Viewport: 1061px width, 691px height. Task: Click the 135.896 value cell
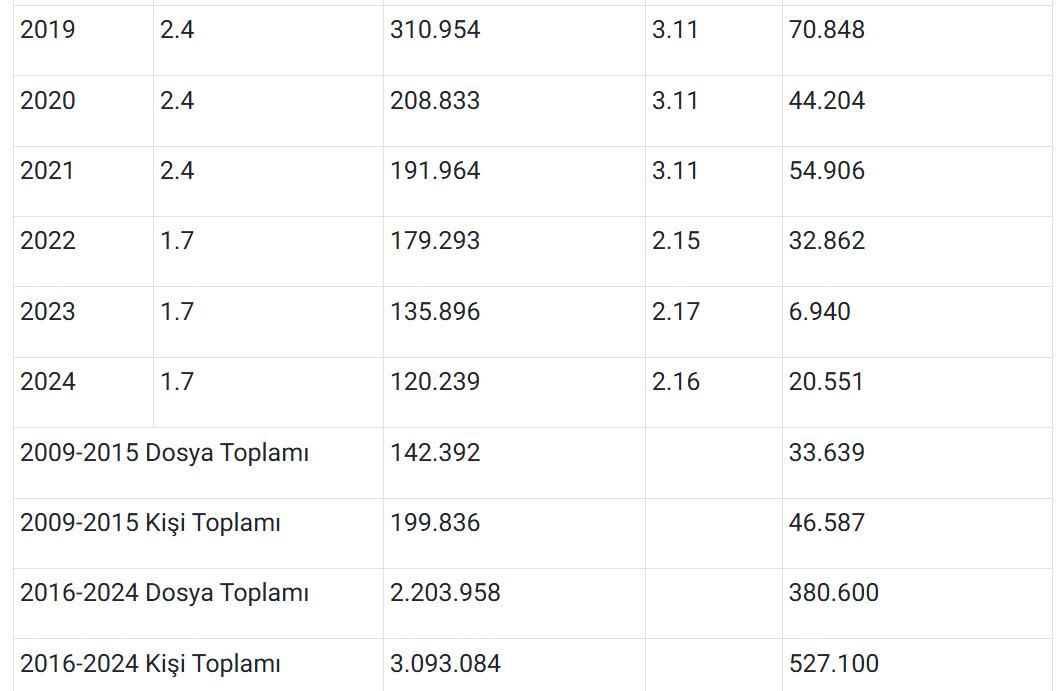click(435, 312)
